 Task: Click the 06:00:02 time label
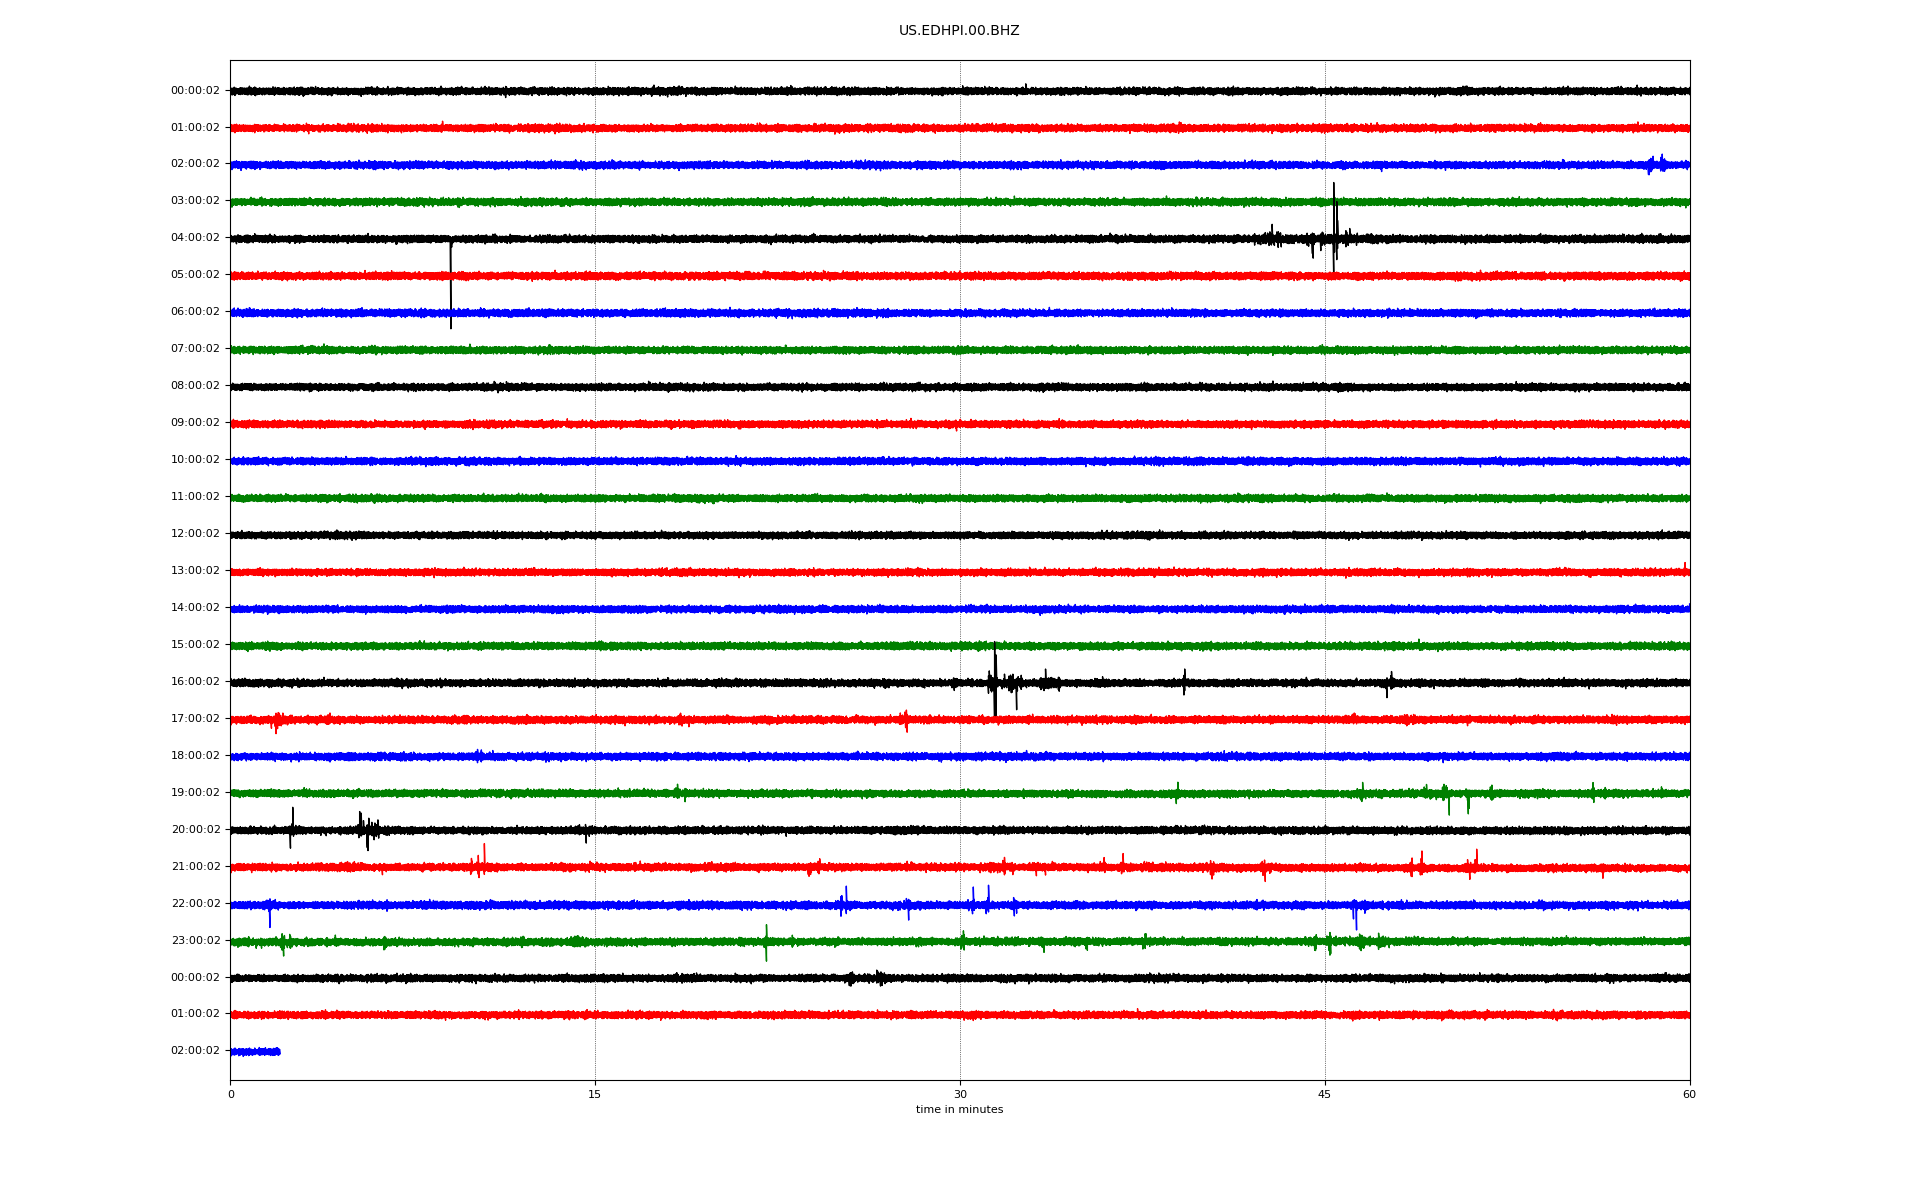[195, 312]
